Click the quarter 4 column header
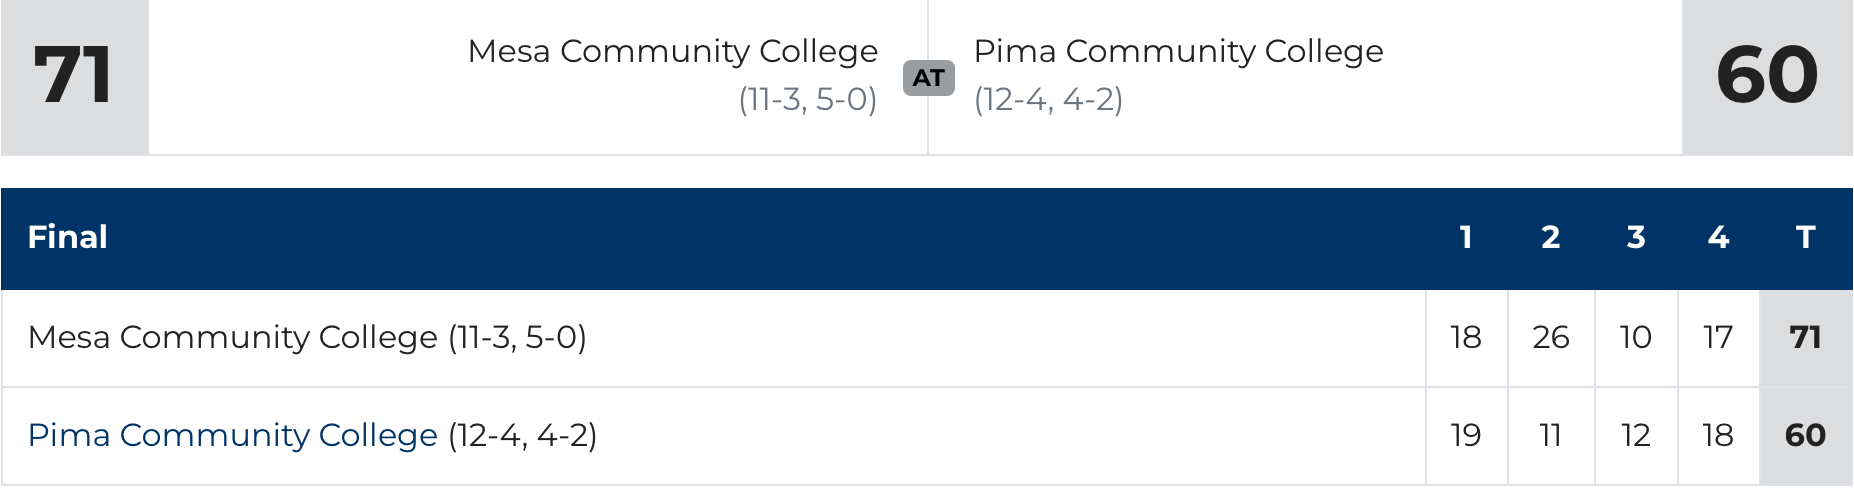This screenshot has width=1854, height=489. coord(1718,237)
